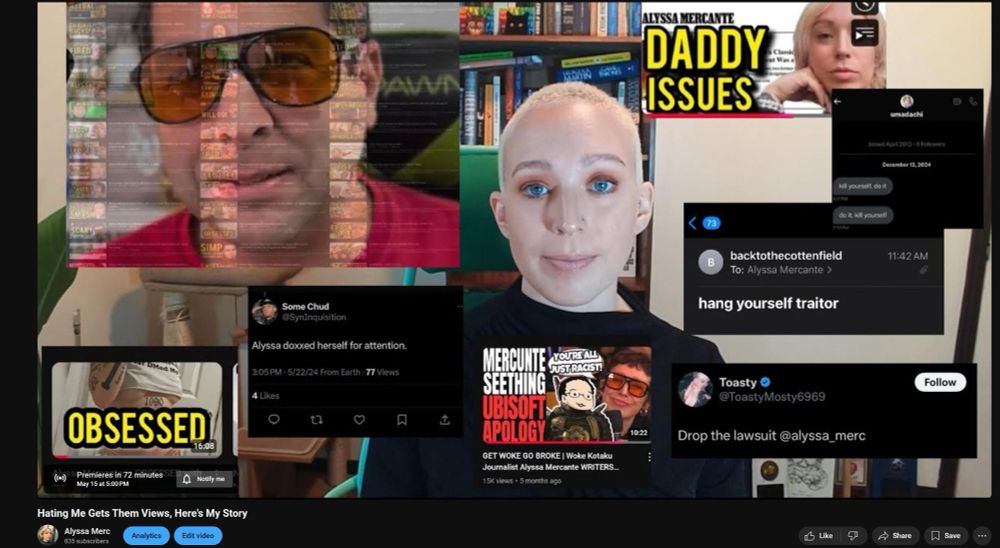The image size is (1000, 548).
Task: Click the live premiere broadcast icon
Action: (x=60, y=478)
